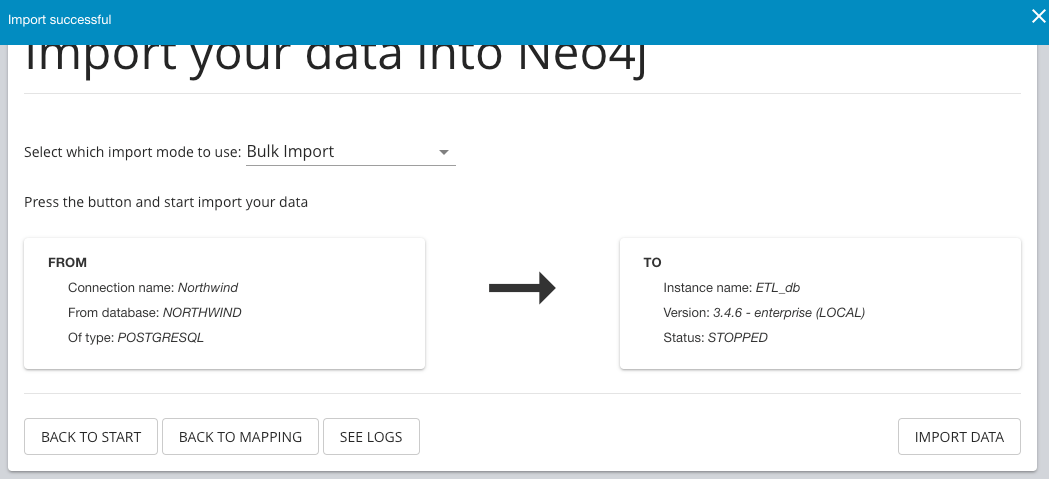Click the TO card heading

[652, 263]
